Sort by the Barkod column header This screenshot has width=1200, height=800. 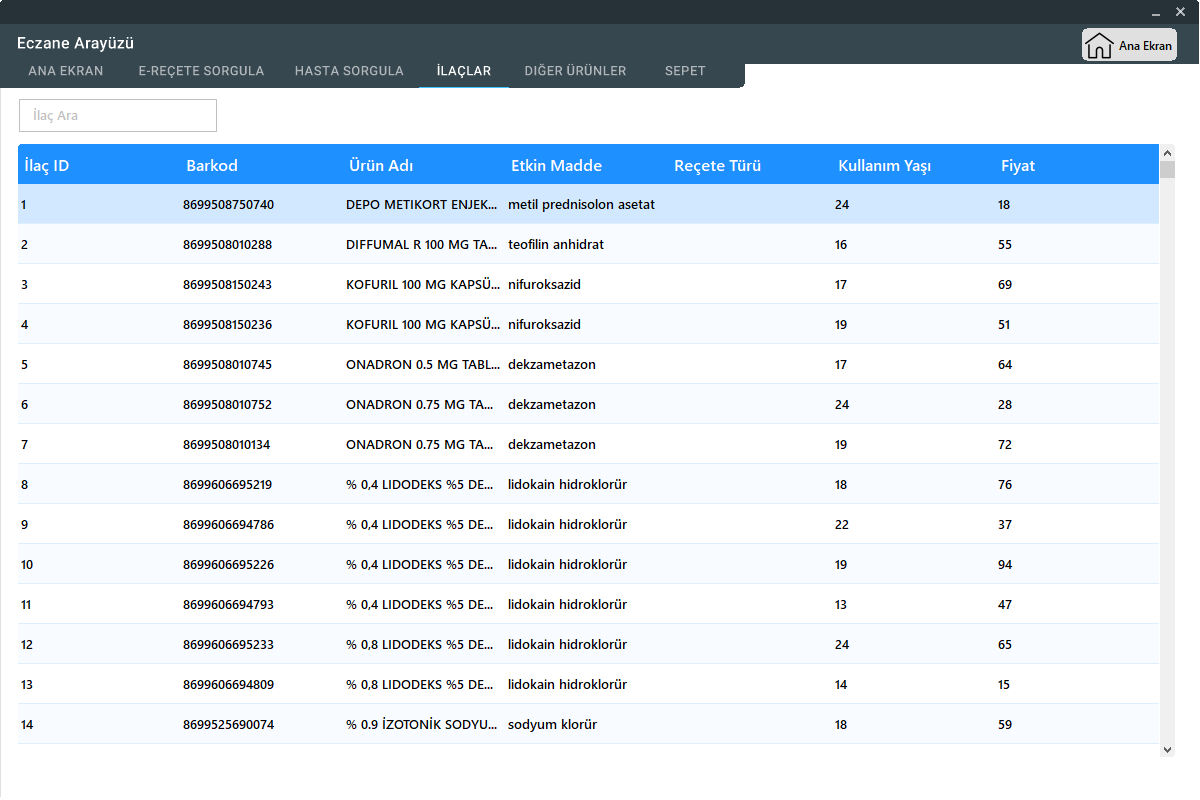click(212, 166)
